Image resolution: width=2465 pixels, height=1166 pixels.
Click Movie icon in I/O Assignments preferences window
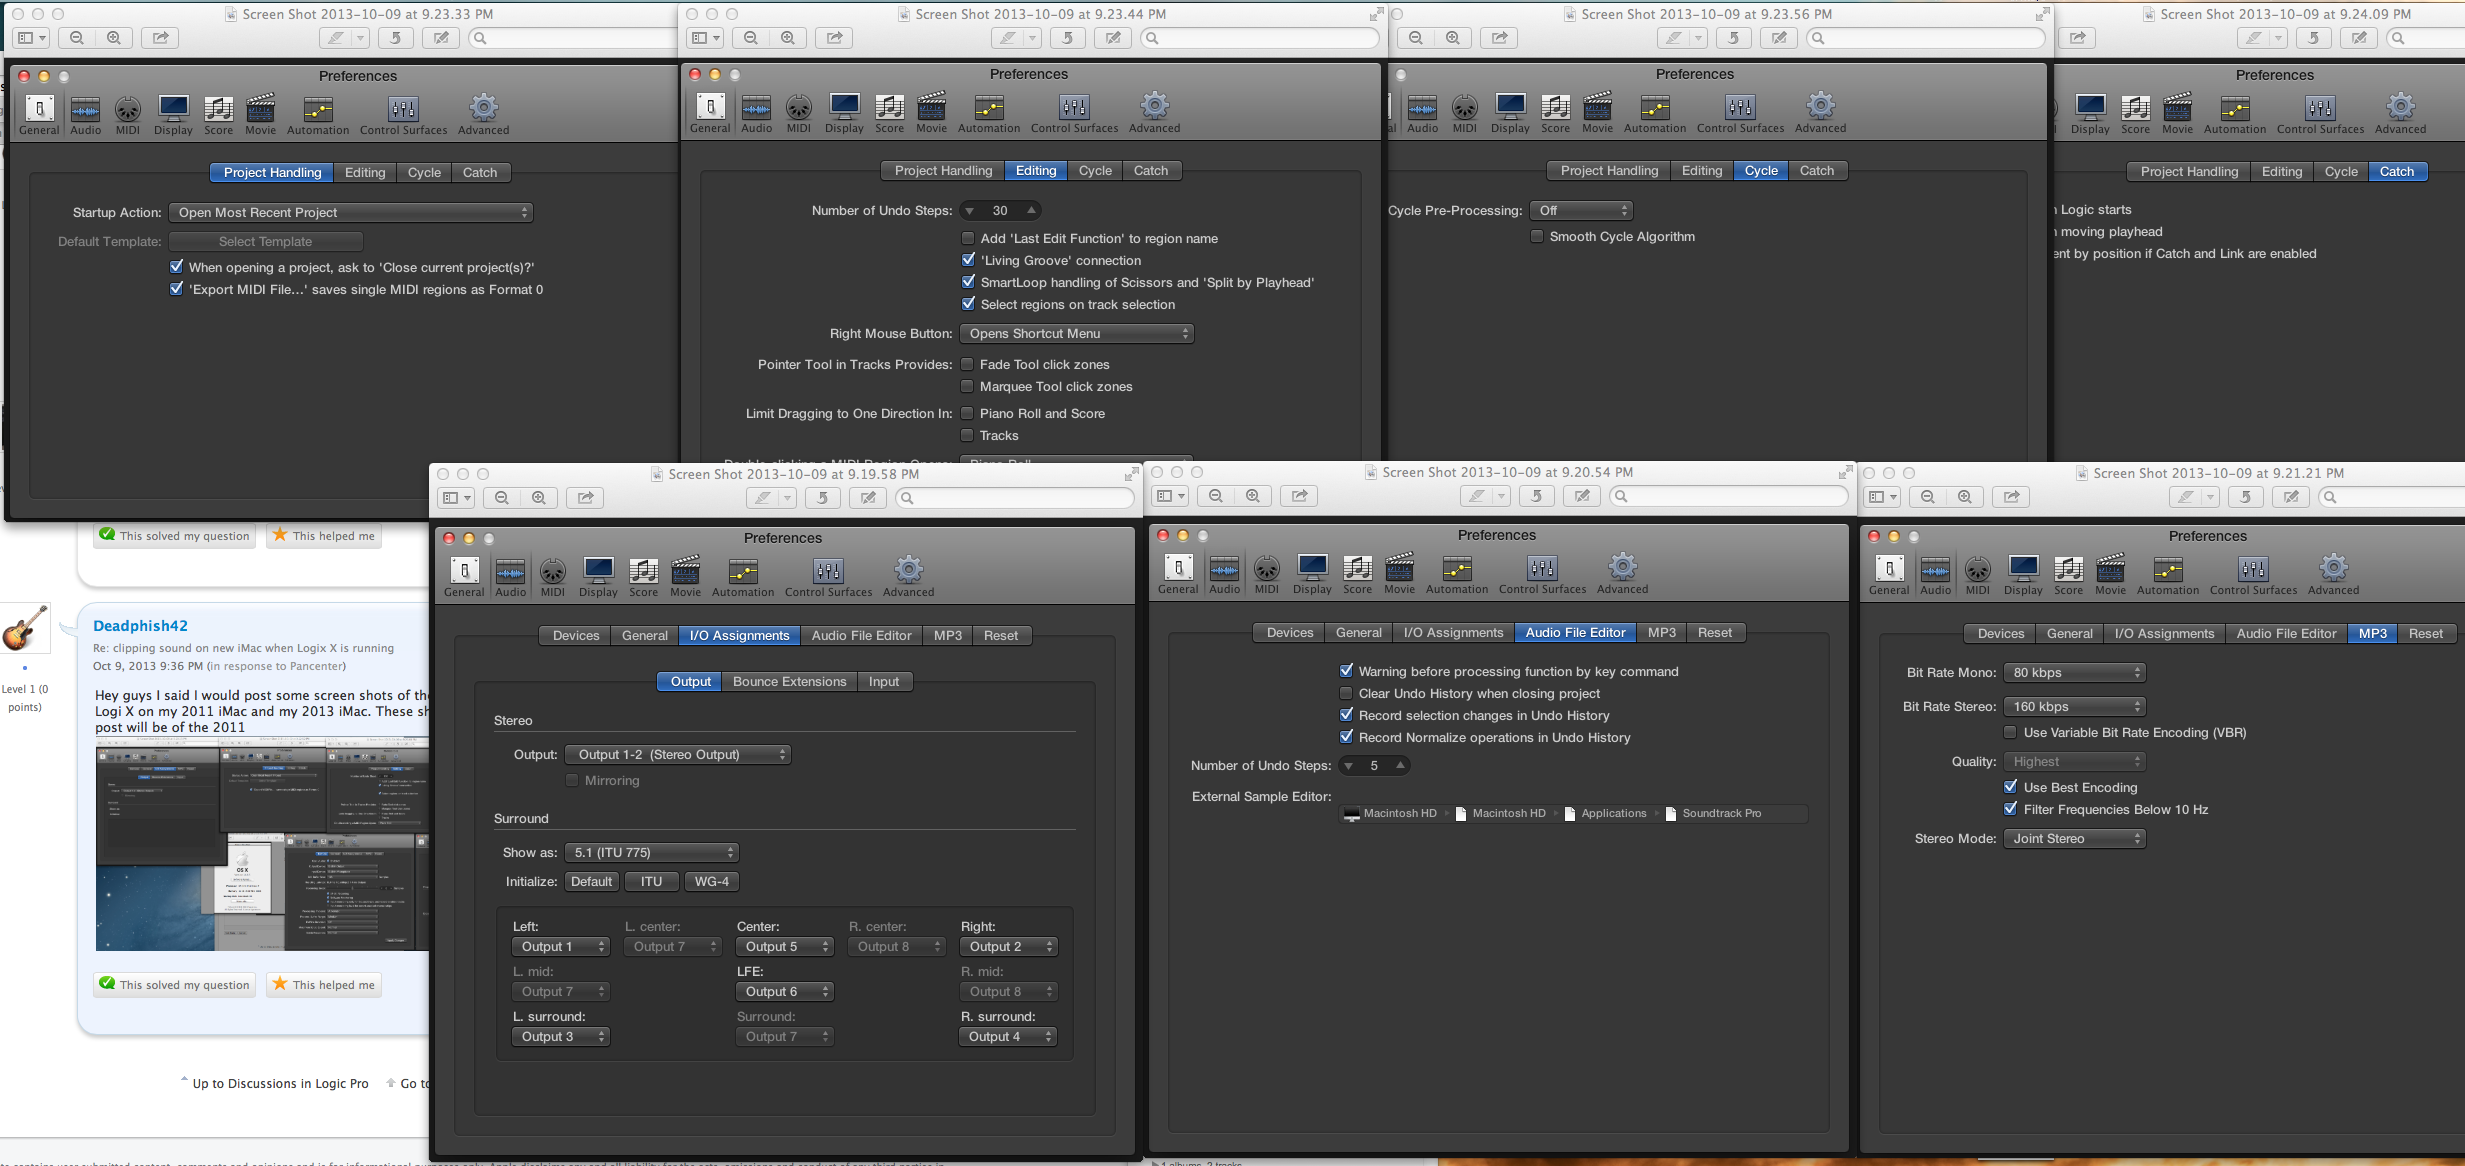(x=685, y=570)
